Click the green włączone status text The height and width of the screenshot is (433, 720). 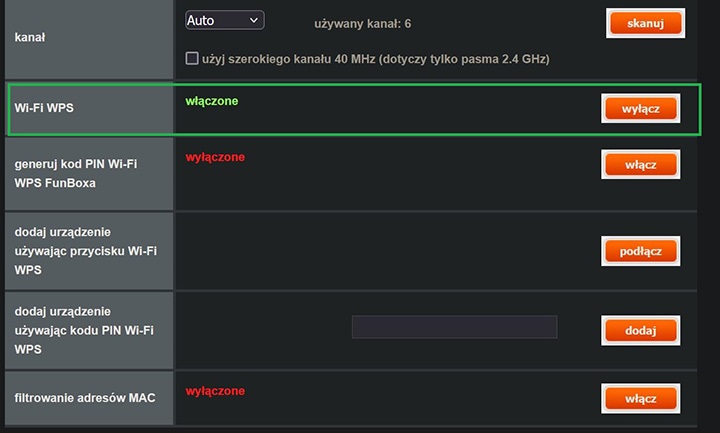coord(212,101)
